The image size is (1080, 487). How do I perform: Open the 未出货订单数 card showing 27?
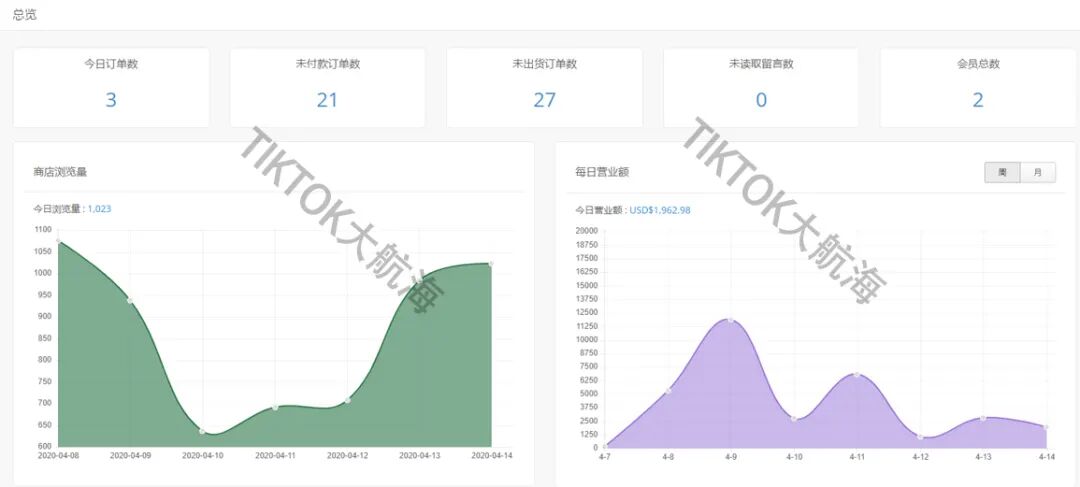coord(544,87)
